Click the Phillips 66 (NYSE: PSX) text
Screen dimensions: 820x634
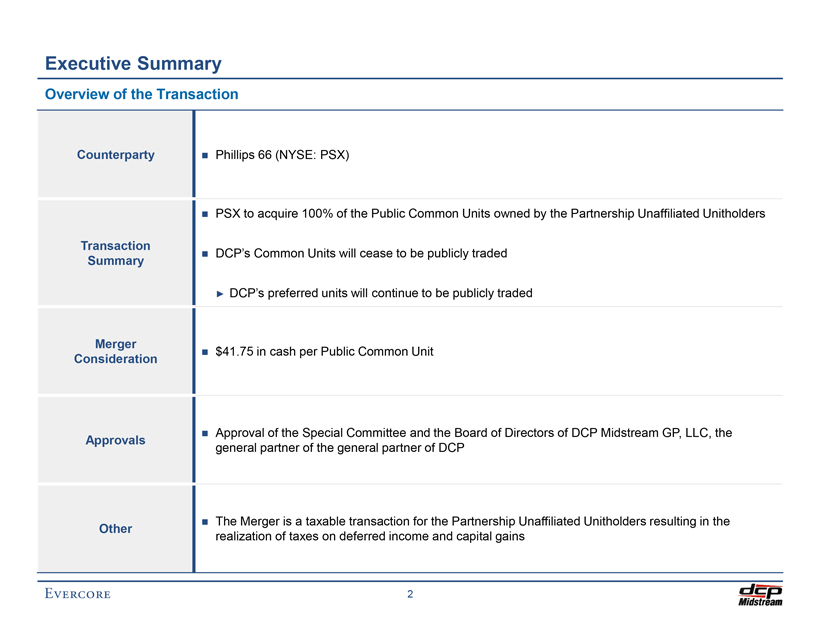[282, 155]
